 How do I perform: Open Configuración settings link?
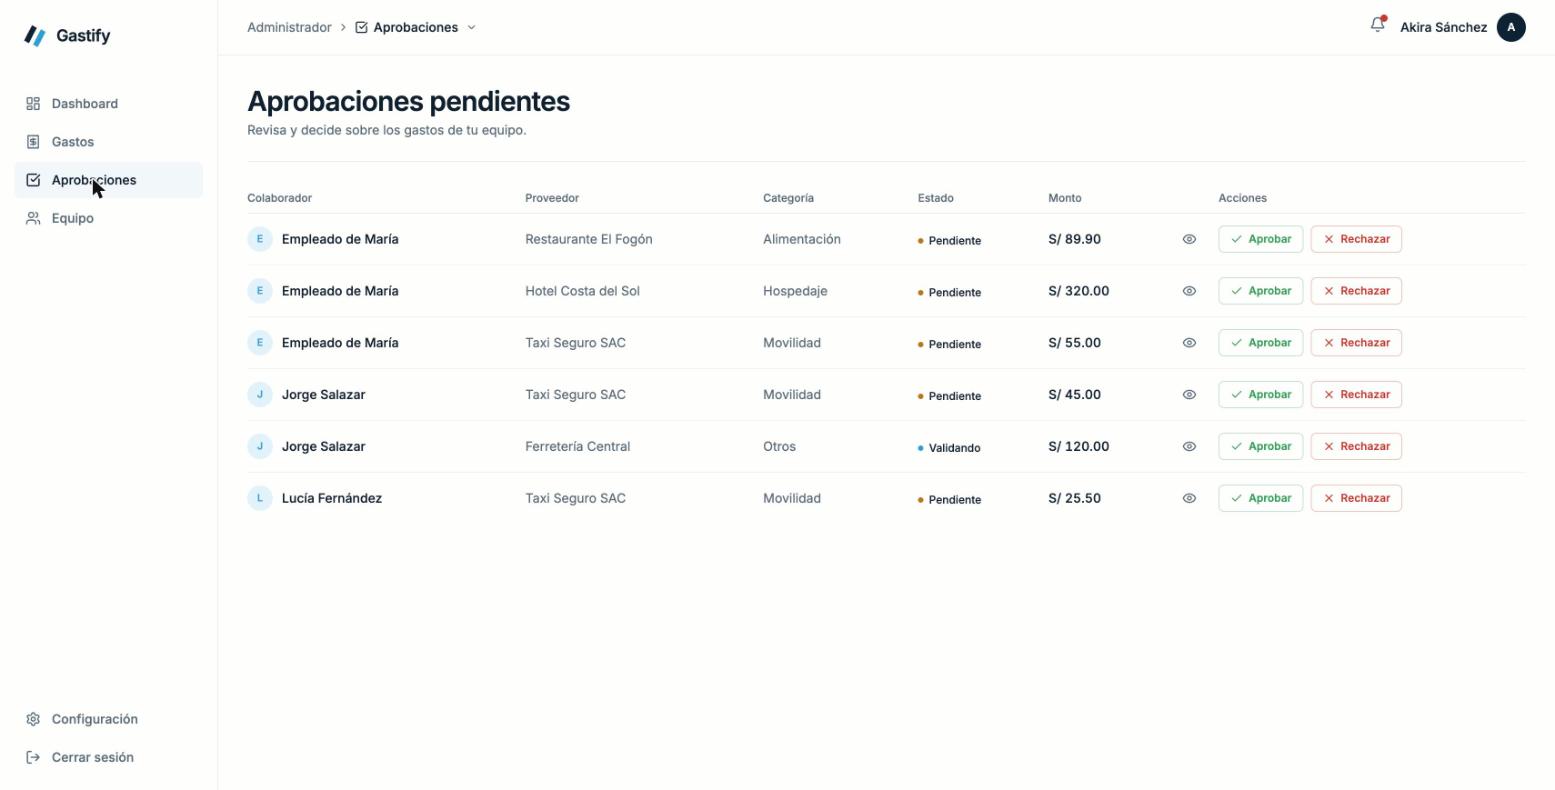[x=109, y=719]
